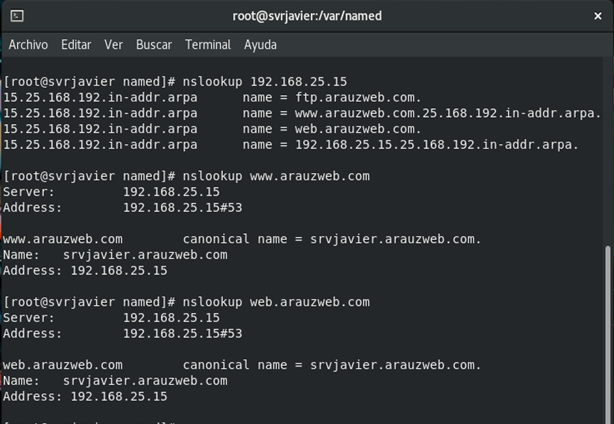Click the root@svrjavier:/var/named window title
The height and width of the screenshot is (424, 614).
pyautogui.click(x=307, y=16)
